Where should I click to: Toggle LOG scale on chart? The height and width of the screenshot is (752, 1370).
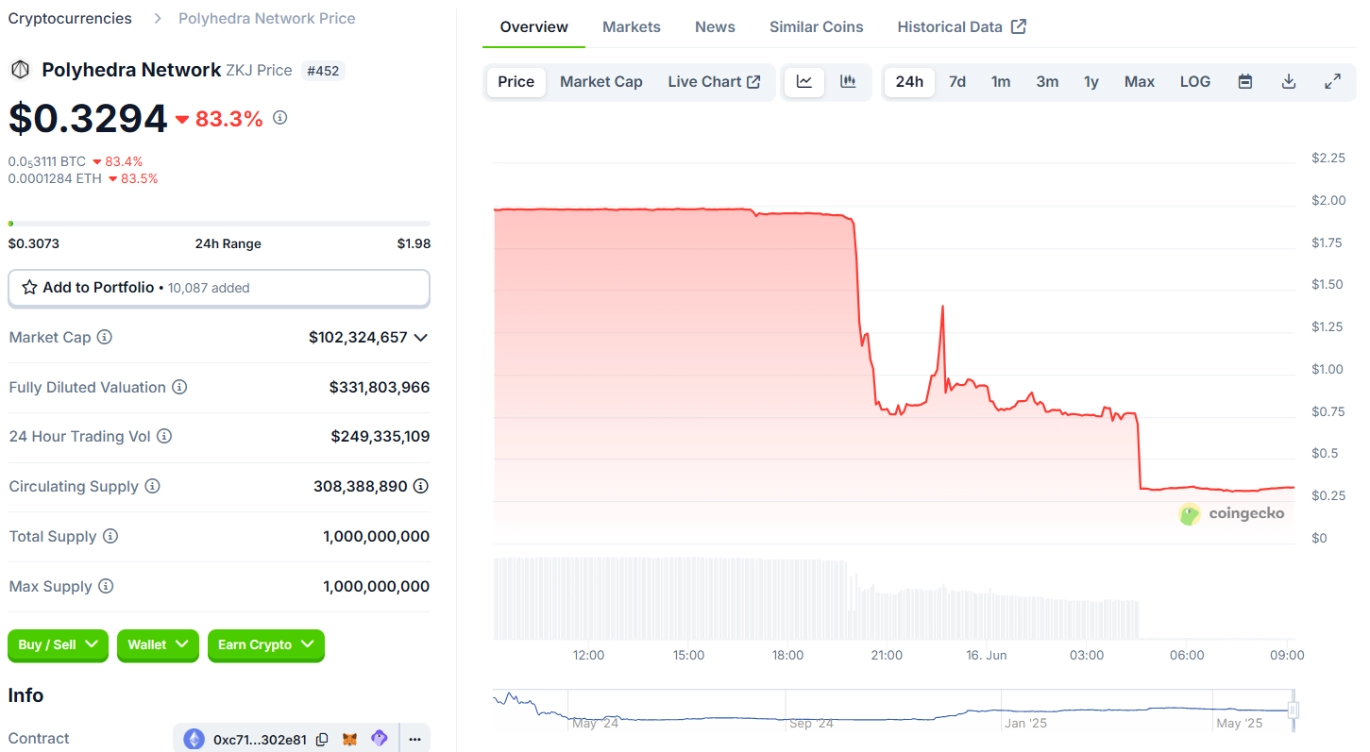(1195, 82)
